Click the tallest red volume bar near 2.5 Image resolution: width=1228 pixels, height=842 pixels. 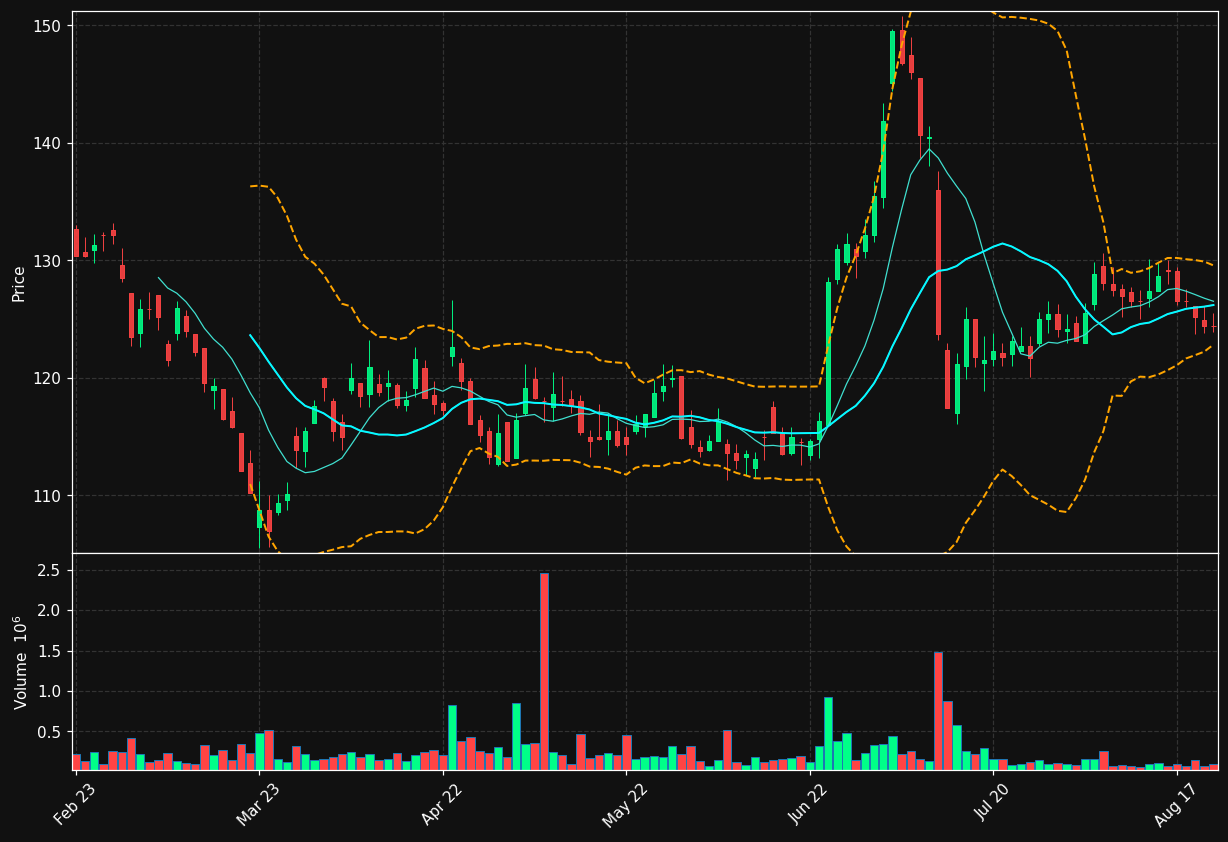click(x=544, y=671)
